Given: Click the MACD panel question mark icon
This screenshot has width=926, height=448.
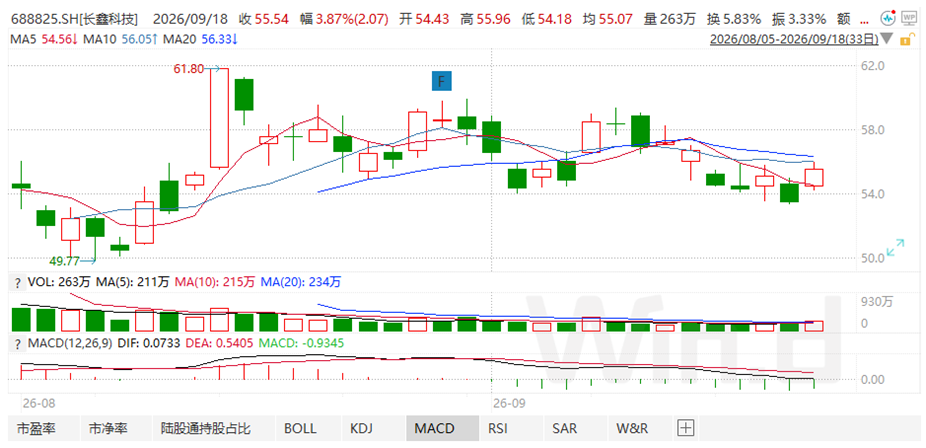Looking at the screenshot, I should pos(17,343).
